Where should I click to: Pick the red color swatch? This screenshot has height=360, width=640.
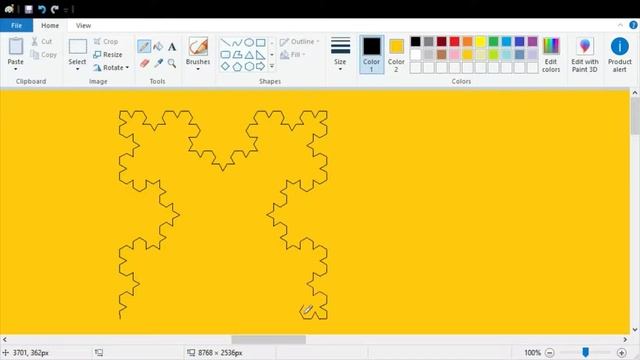point(454,41)
